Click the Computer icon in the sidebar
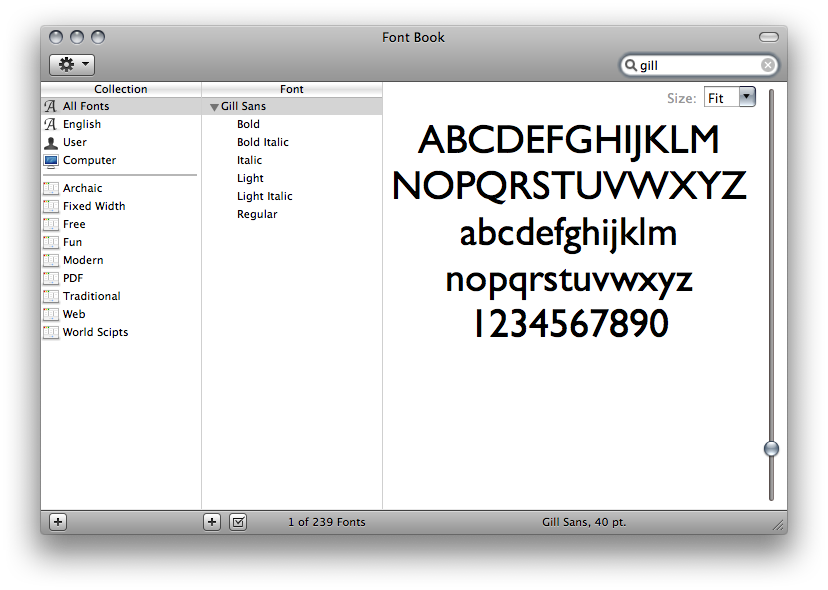 click(51, 160)
